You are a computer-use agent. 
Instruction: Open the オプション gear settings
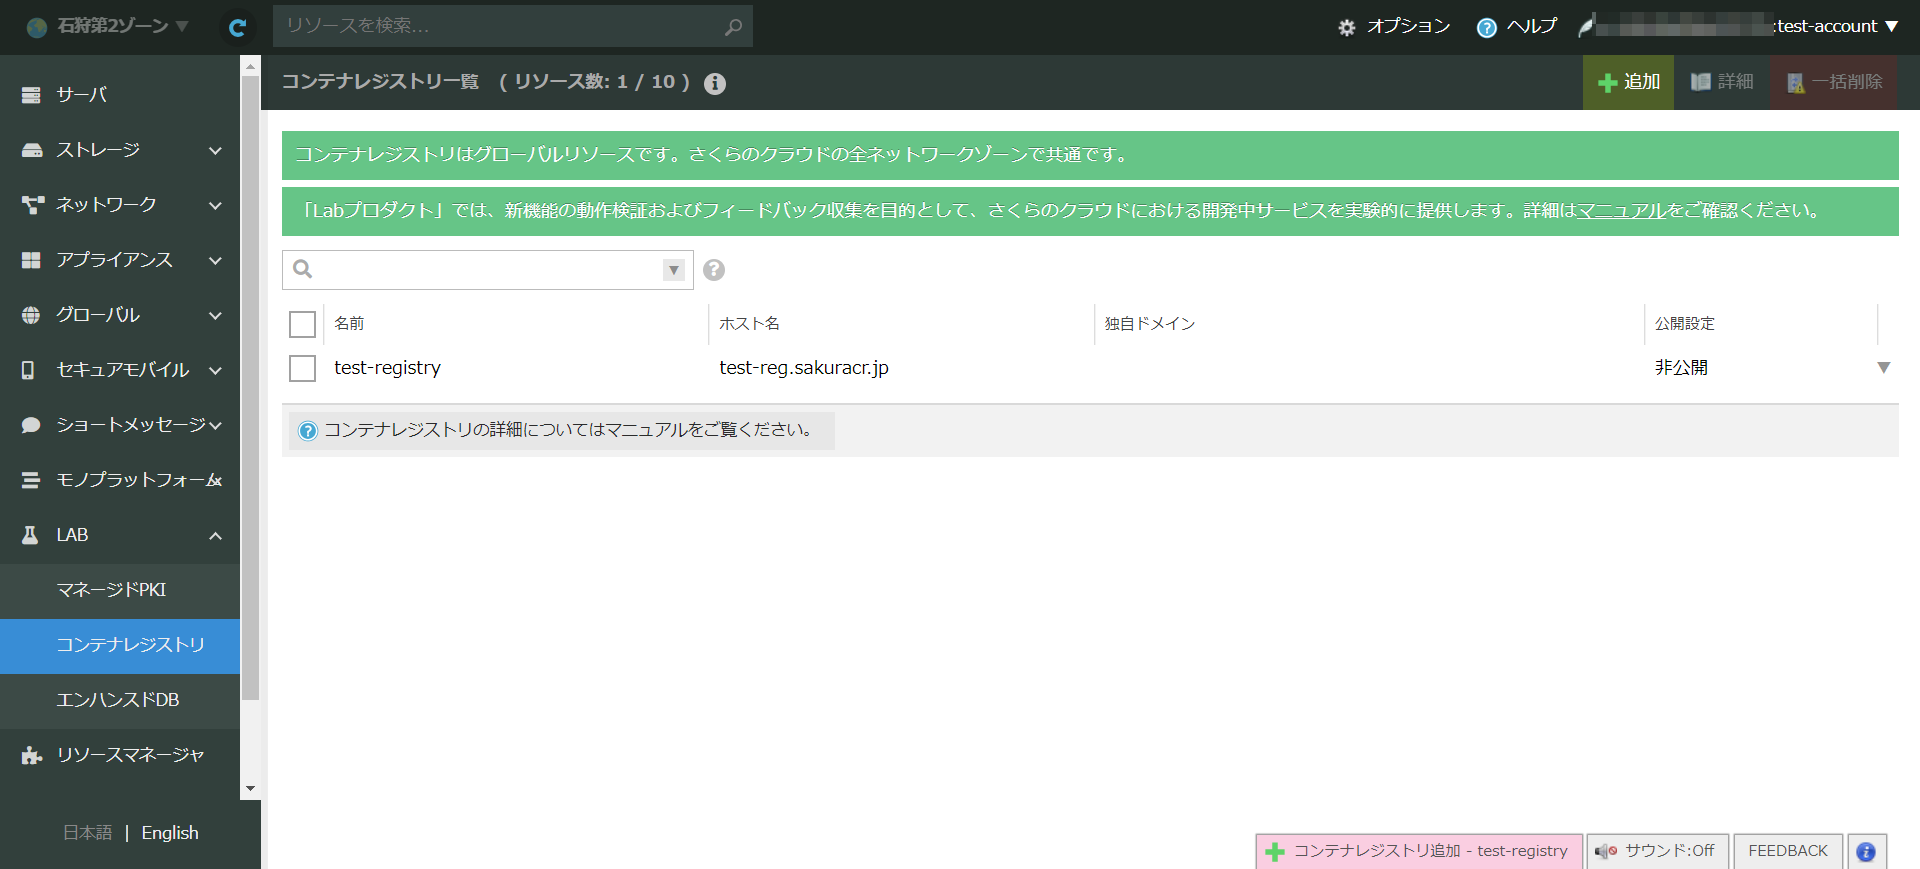(1395, 27)
